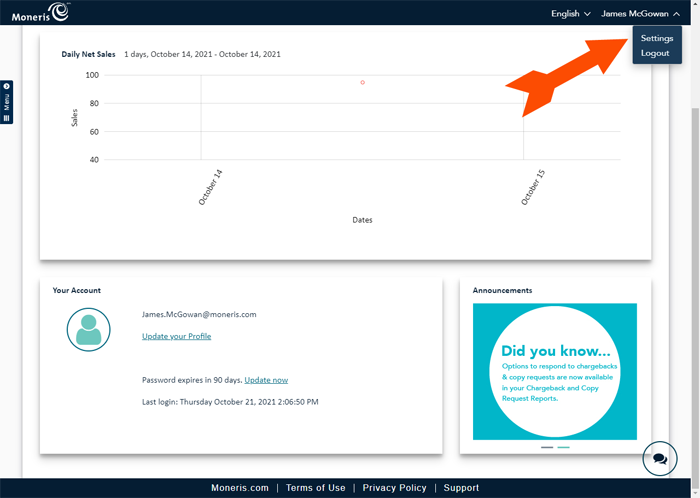This screenshot has height=498, width=700.
Task: Open Moneris.com footer link
Action: click(x=240, y=488)
